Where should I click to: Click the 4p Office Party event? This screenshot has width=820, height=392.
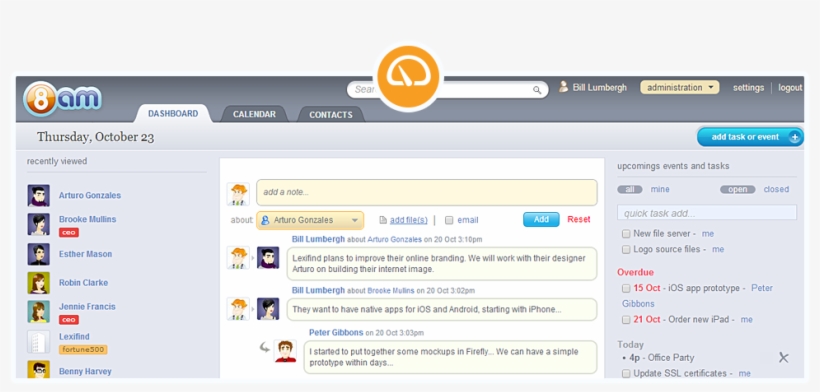[x=662, y=358]
